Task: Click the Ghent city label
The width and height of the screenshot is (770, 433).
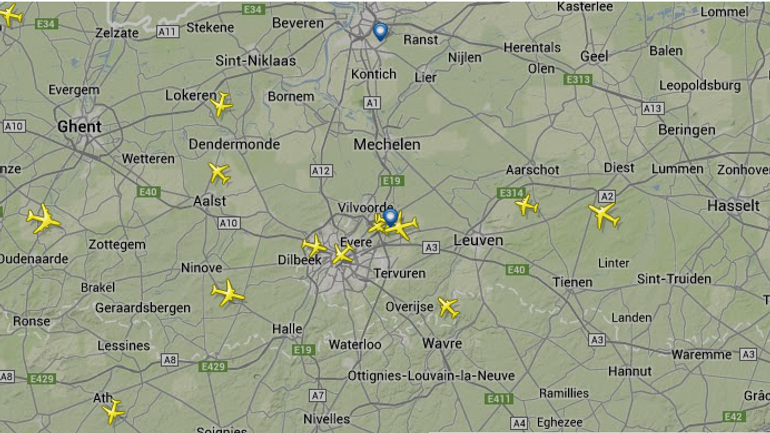Action: tap(80, 127)
